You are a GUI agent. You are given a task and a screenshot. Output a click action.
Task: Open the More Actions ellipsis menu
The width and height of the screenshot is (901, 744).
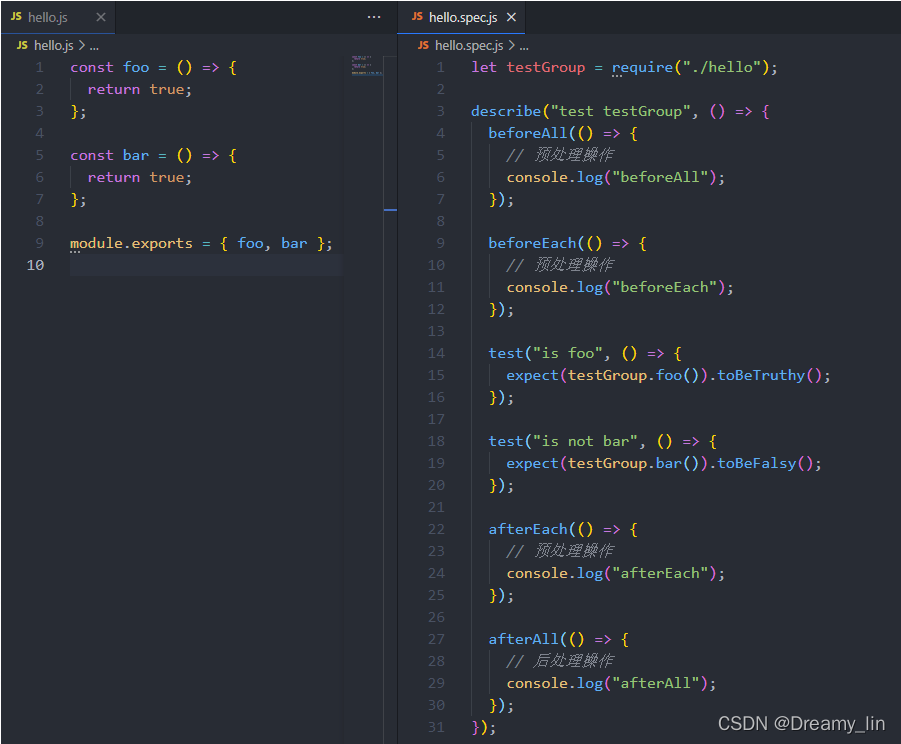(x=374, y=17)
